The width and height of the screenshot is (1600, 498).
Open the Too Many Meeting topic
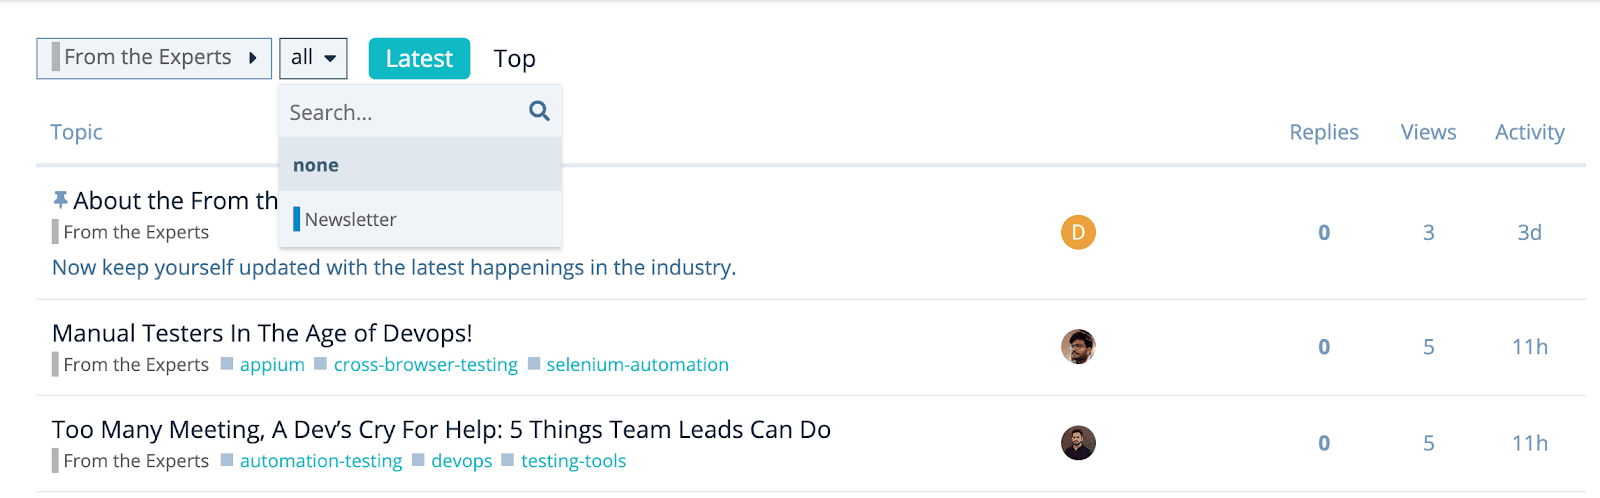point(441,429)
